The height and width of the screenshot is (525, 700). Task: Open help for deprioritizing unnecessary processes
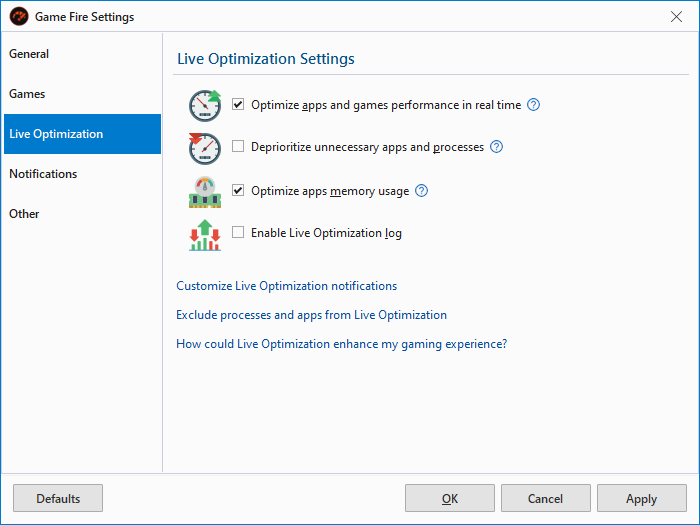point(496,147)
